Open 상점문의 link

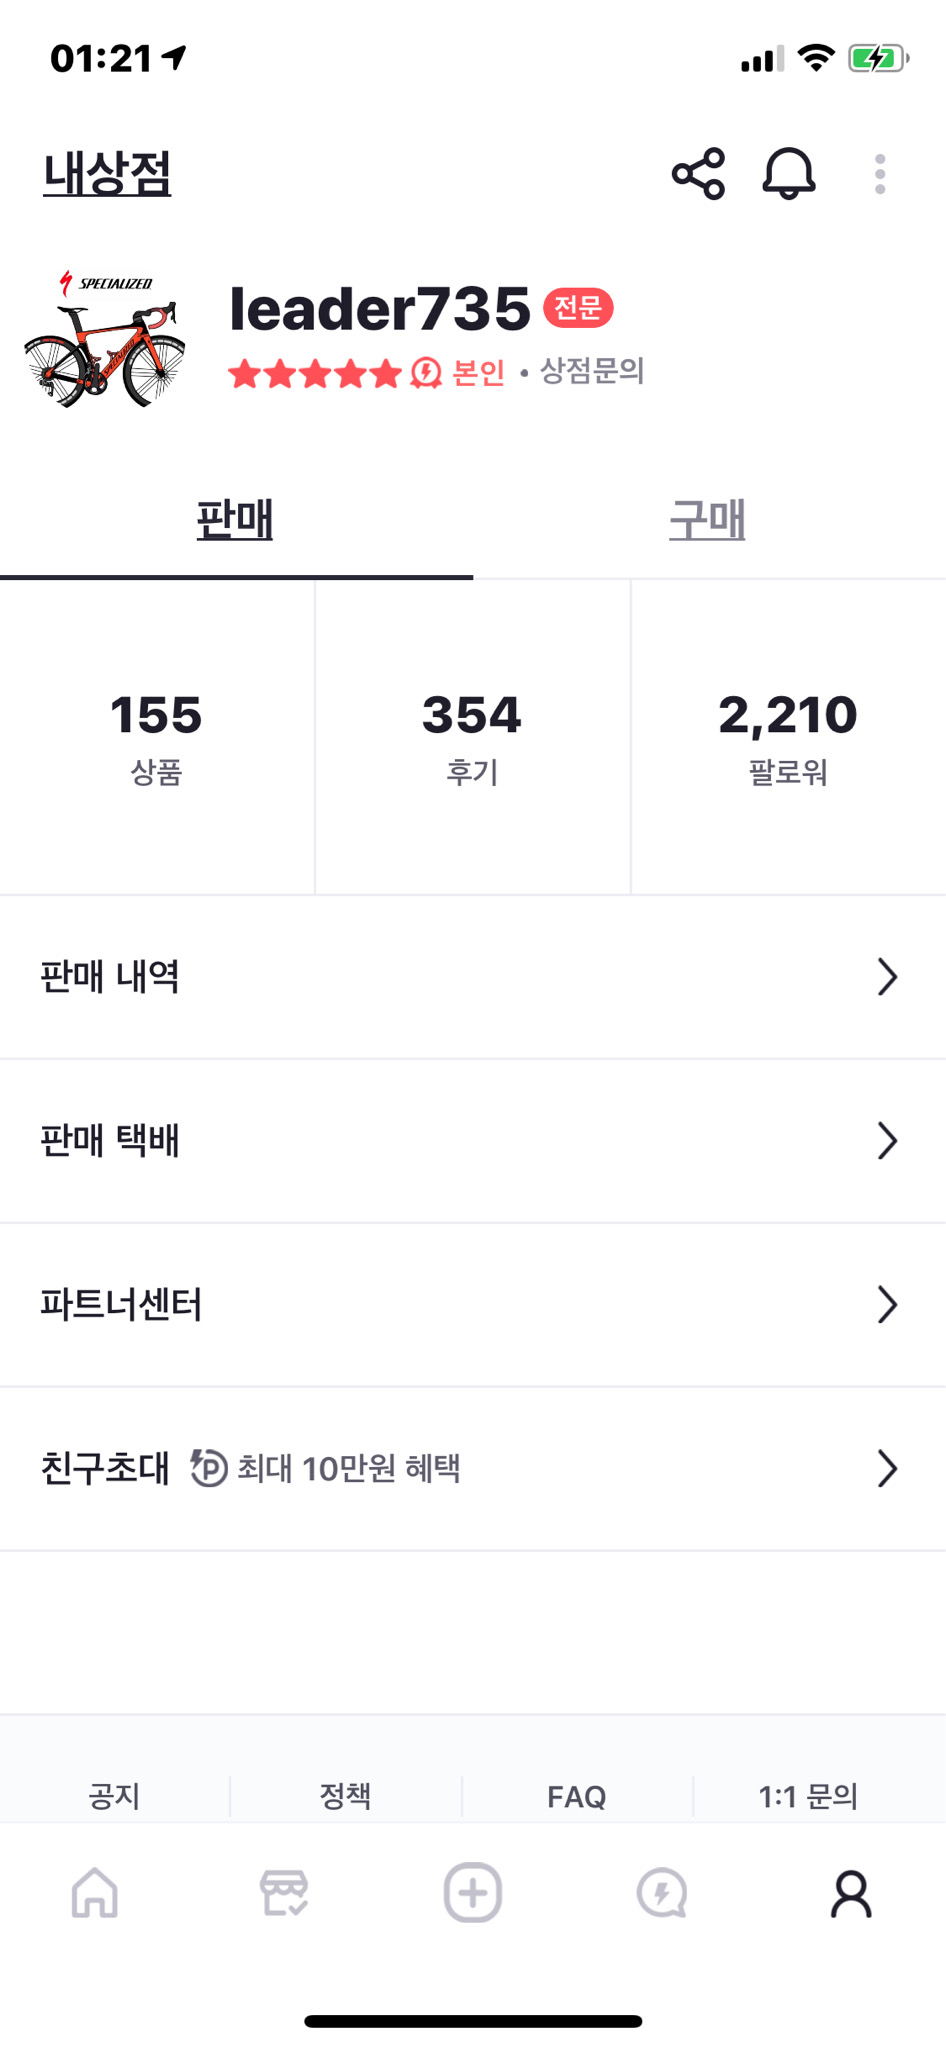tap(590, 373)
